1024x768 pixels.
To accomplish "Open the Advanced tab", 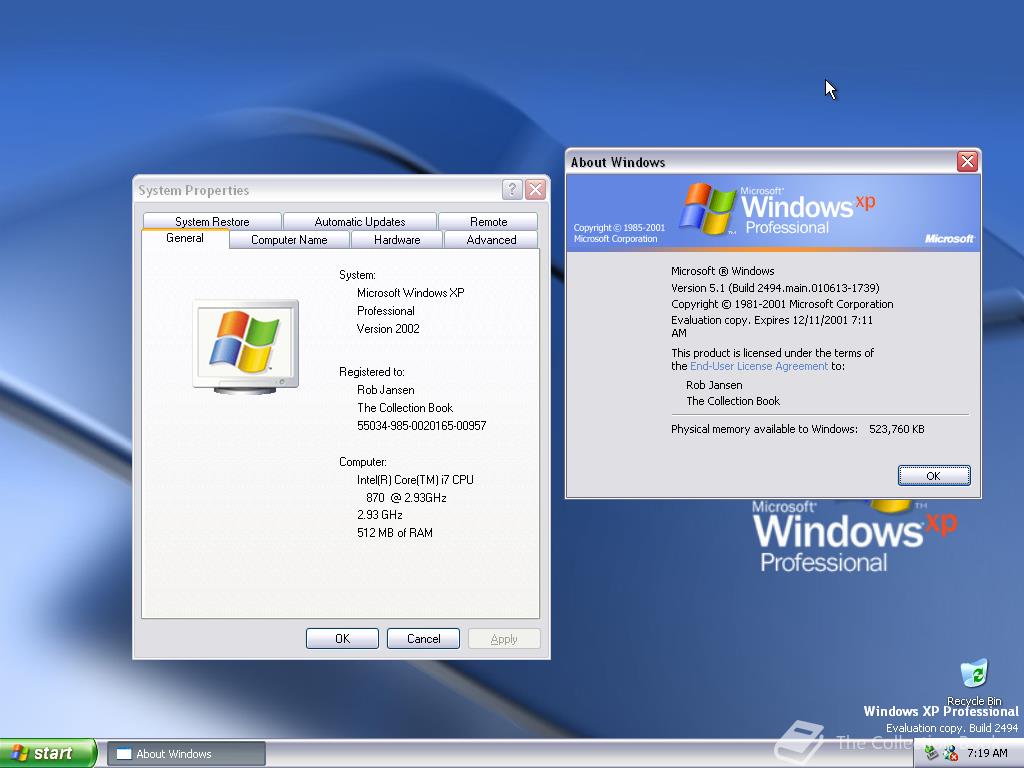I will tap(491, 240).
